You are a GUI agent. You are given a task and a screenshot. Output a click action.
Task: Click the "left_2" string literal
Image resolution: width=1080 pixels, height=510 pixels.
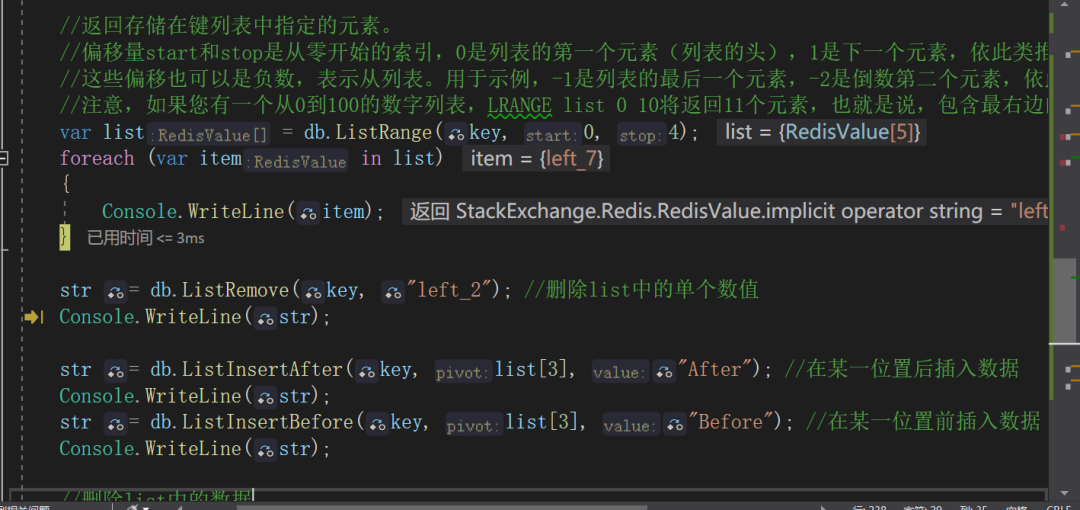click(x=451, y=290)
